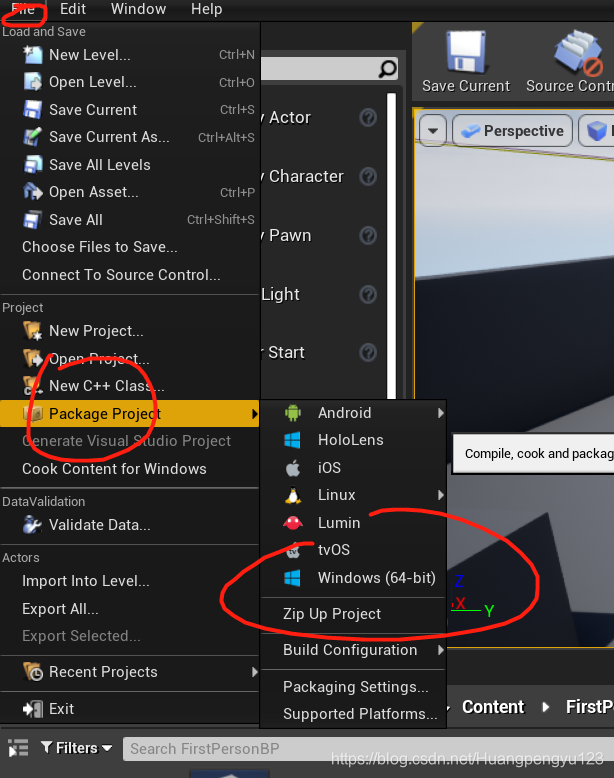Click the Place Actors list scrollbar
Image resolution: width=614 pixels, height=778 pixels.
pos(391,246)
